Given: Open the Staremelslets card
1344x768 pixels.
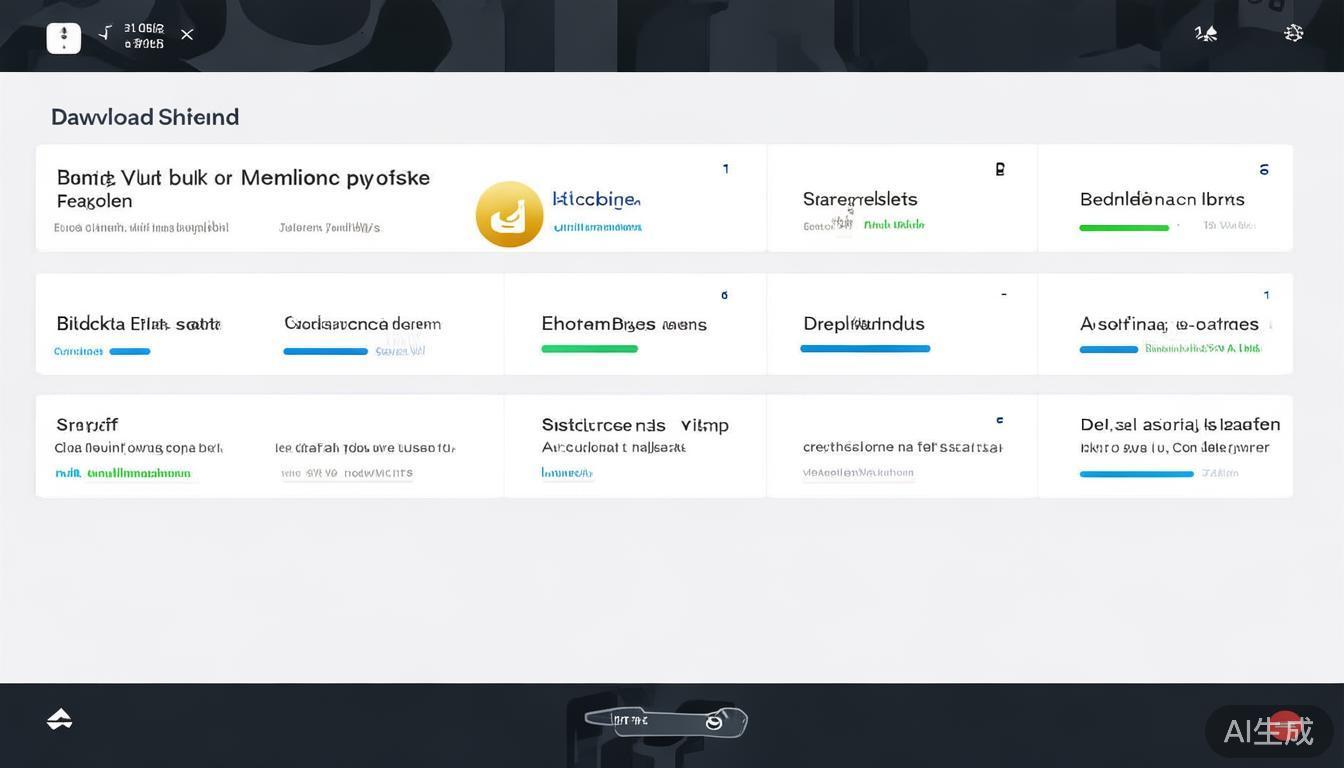Looking at the screenshot, I should pyautogui.click(x=860, y=199).
